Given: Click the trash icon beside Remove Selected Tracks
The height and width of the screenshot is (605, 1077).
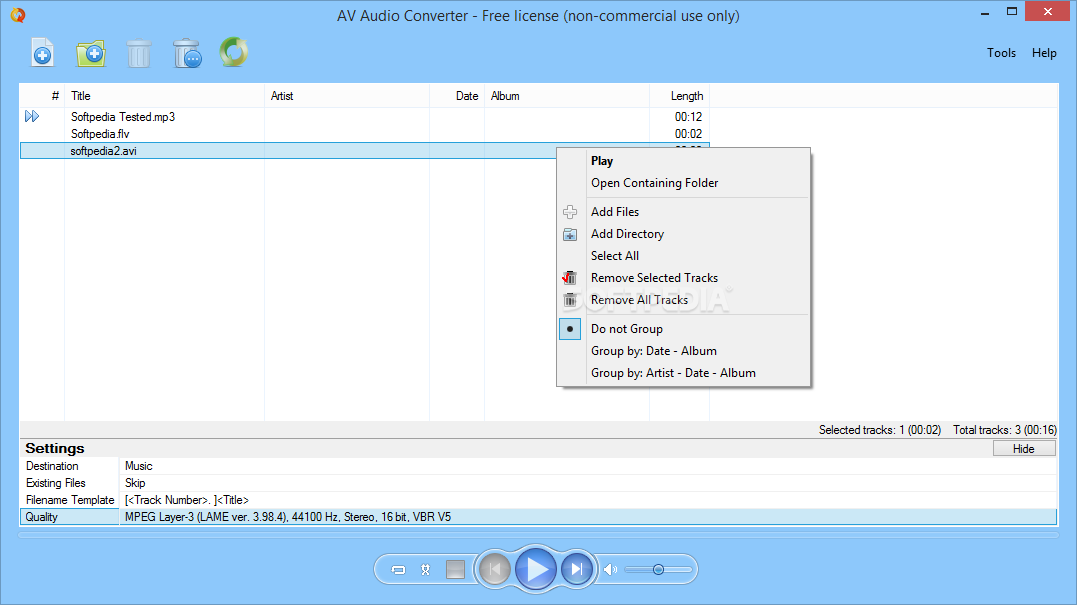Looking at the screenshot, I should pos(569,277).
